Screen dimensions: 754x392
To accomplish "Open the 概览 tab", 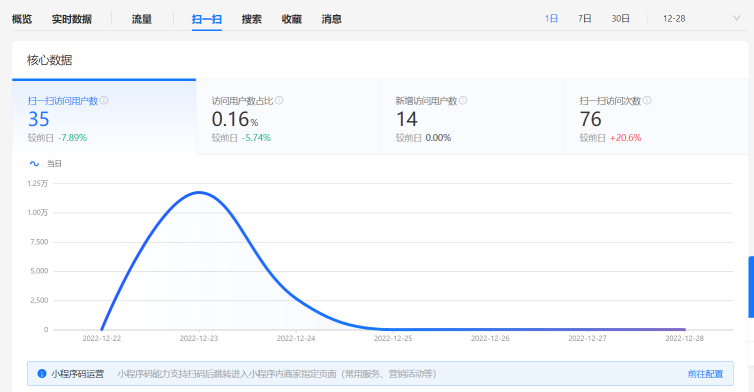I will coord(22,19).
